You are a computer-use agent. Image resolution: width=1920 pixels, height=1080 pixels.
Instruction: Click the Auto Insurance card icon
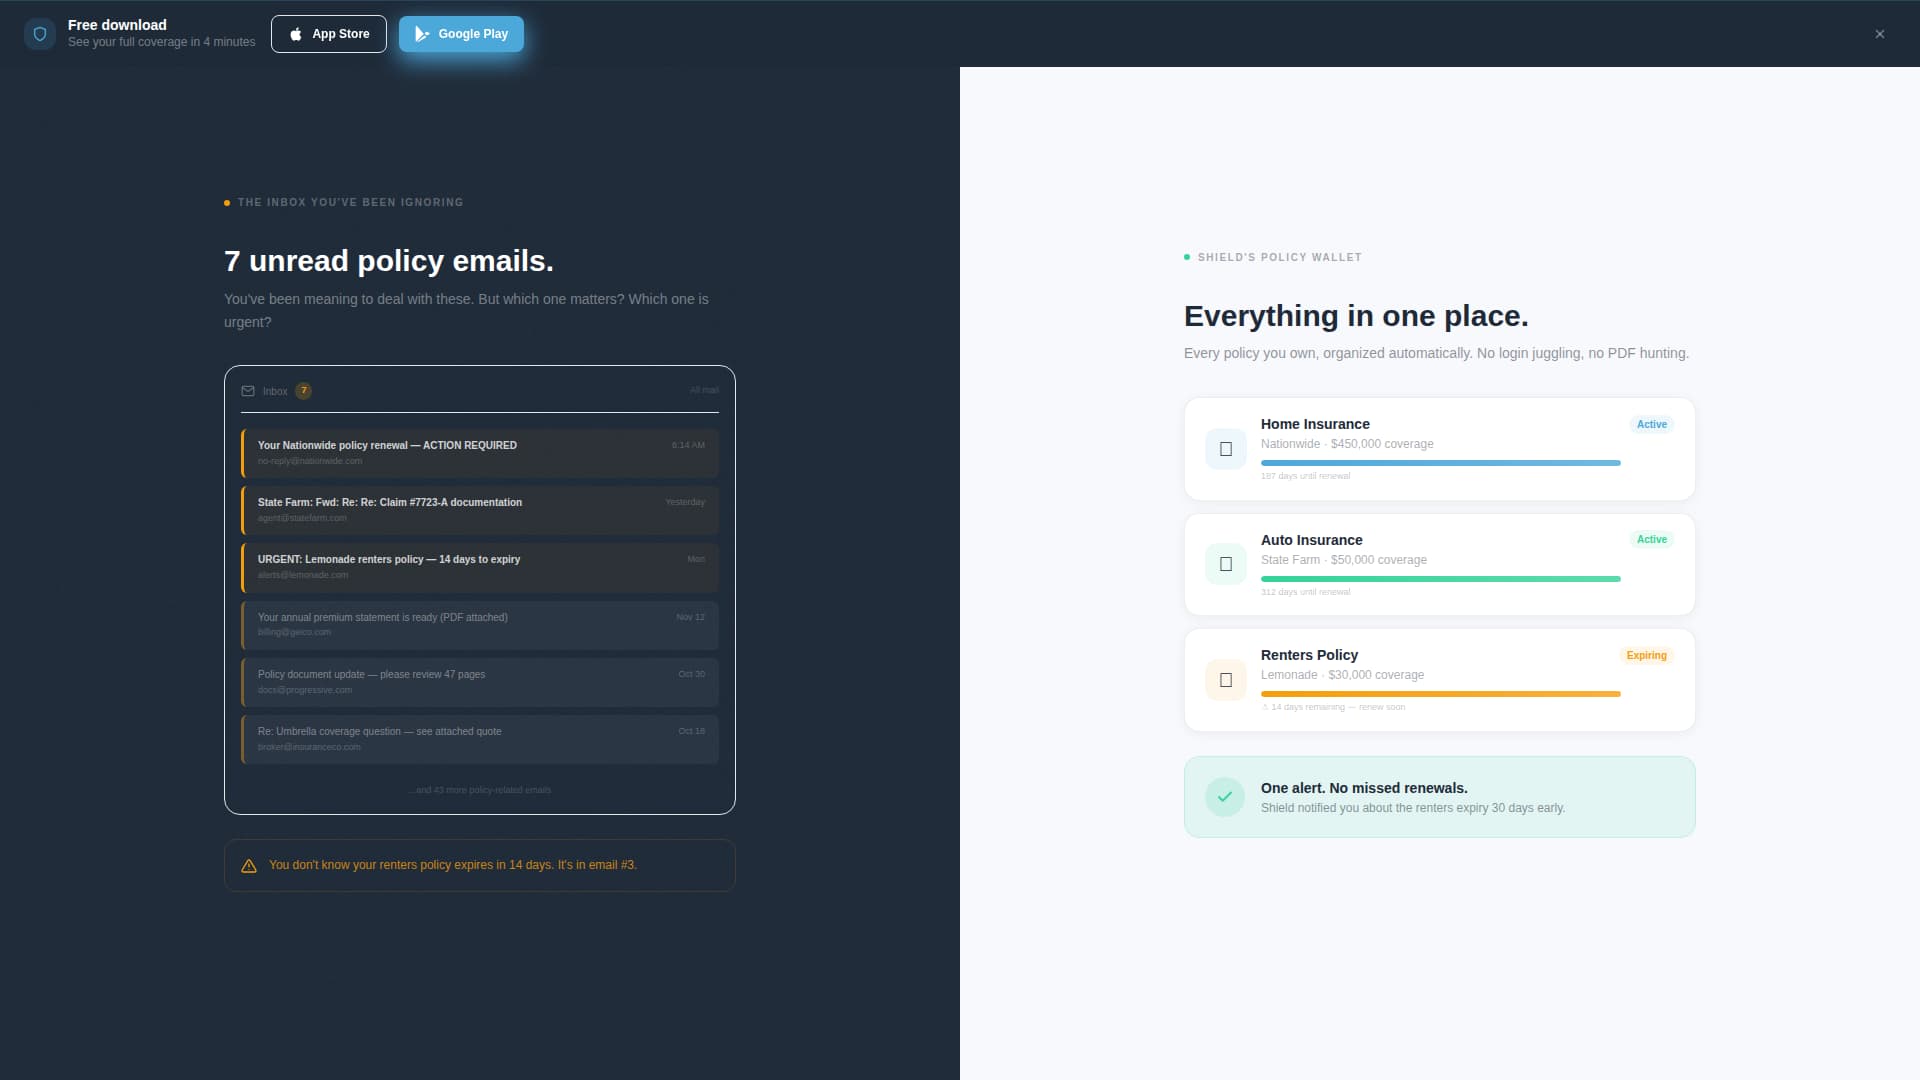[x=1225, y=563]
